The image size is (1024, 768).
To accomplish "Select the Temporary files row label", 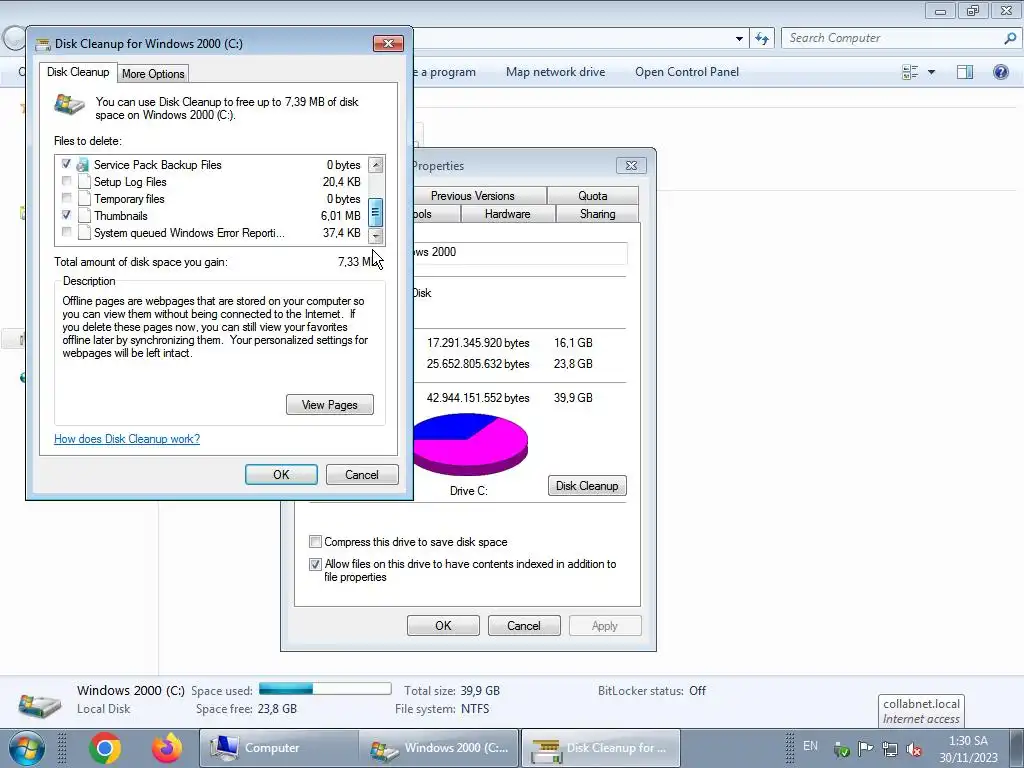I will pos(129,199).
